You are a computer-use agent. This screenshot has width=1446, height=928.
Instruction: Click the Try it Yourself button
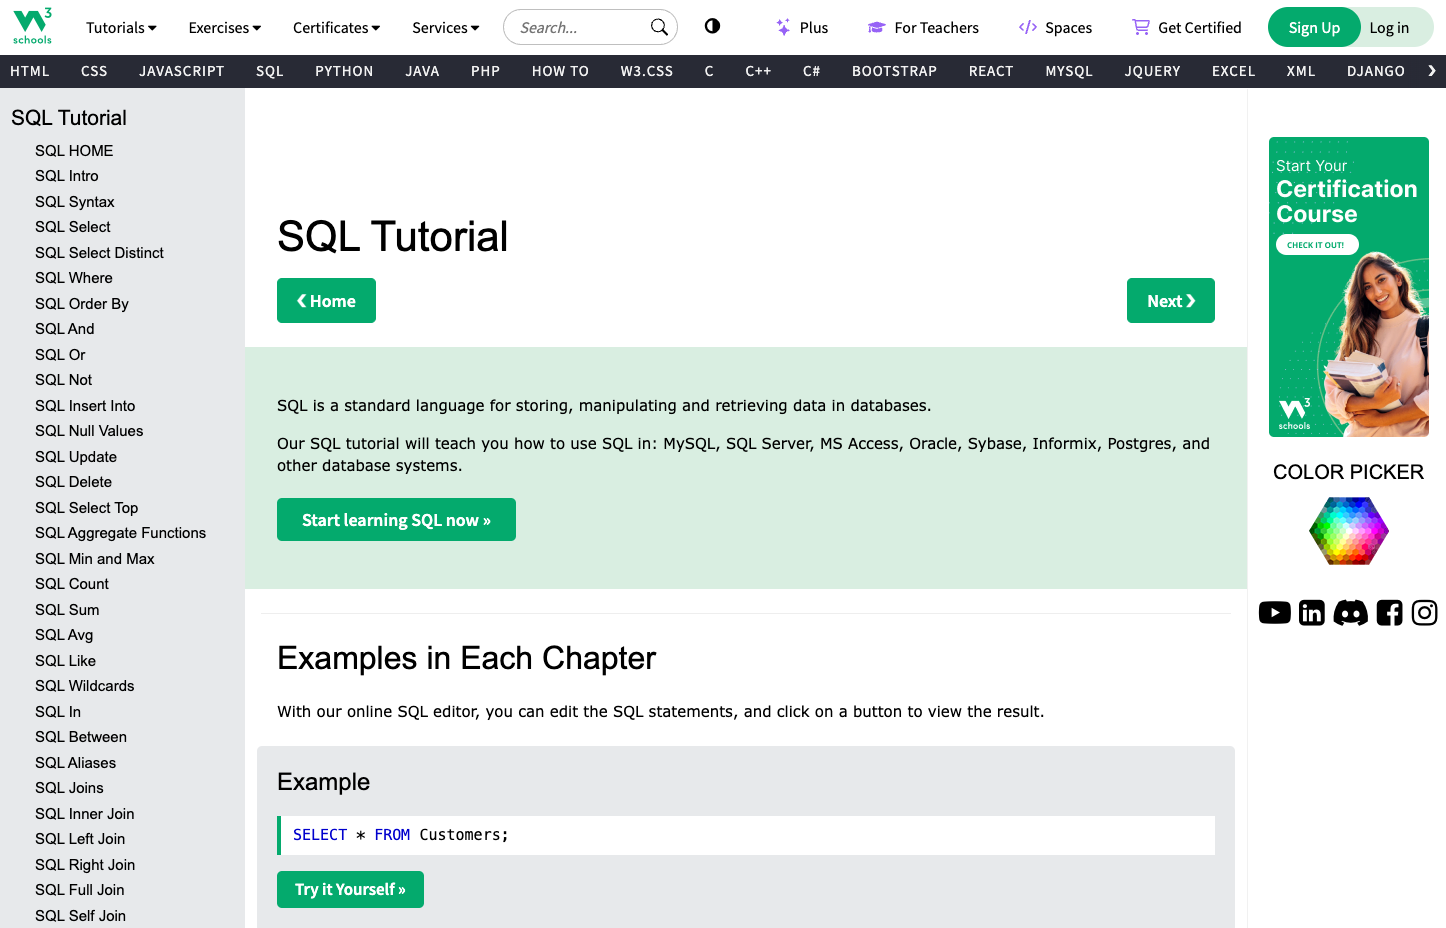pos(350,889)
